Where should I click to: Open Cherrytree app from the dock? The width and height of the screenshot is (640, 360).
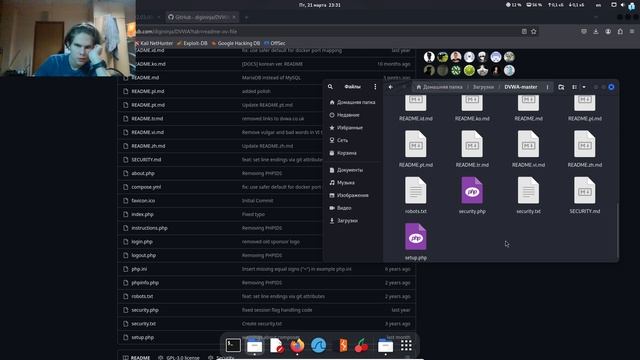click(361, 346)
